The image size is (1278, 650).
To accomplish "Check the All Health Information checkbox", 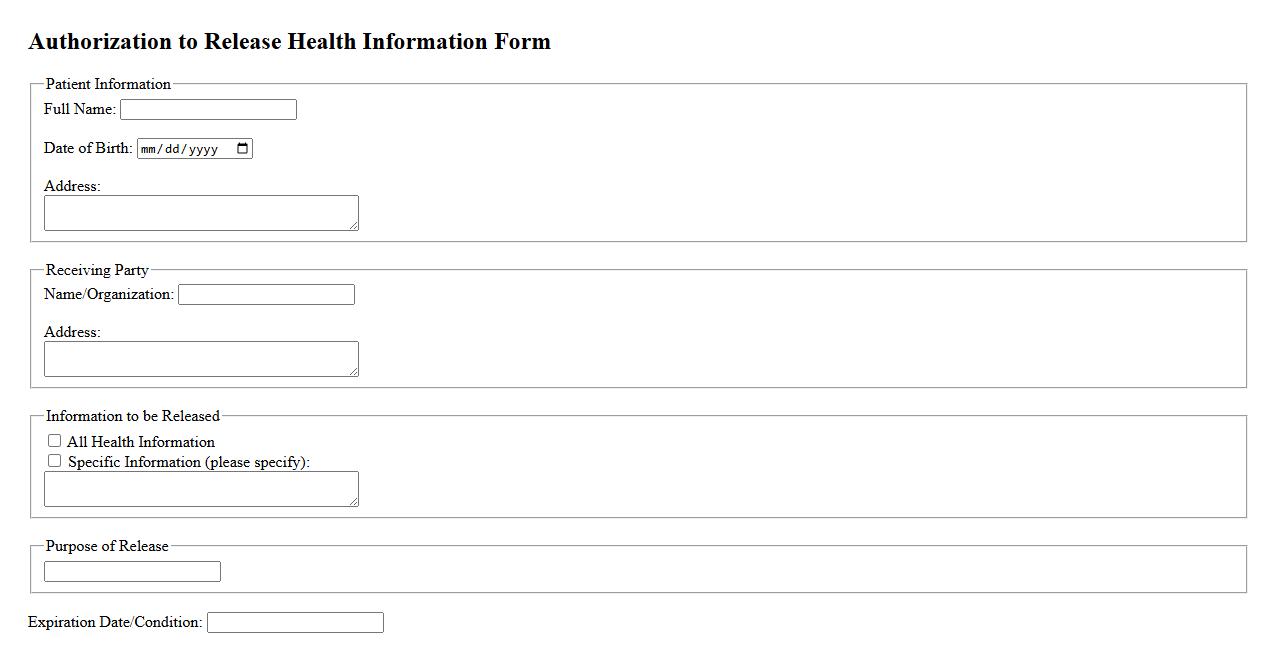I will 55,441.
